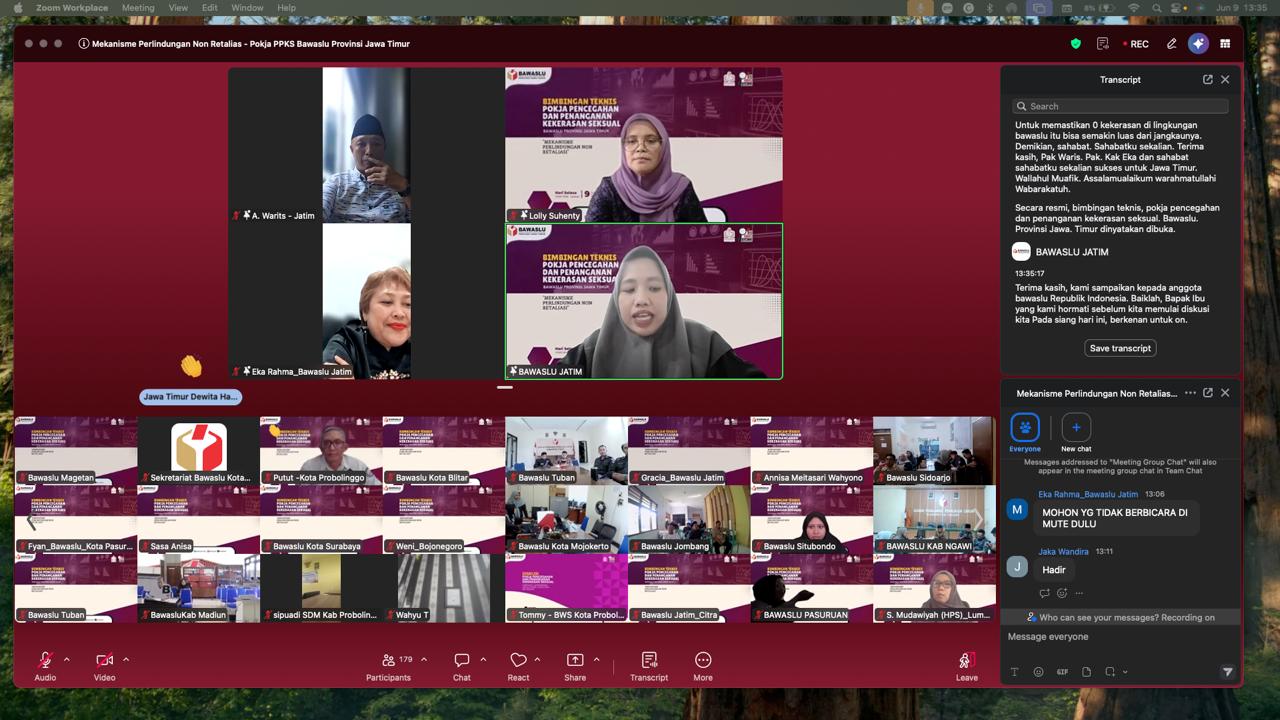Expand screenshot options arrow in composer
Image resolution: width=1280 pixels, height=720 pixels.
point(1125,672)
